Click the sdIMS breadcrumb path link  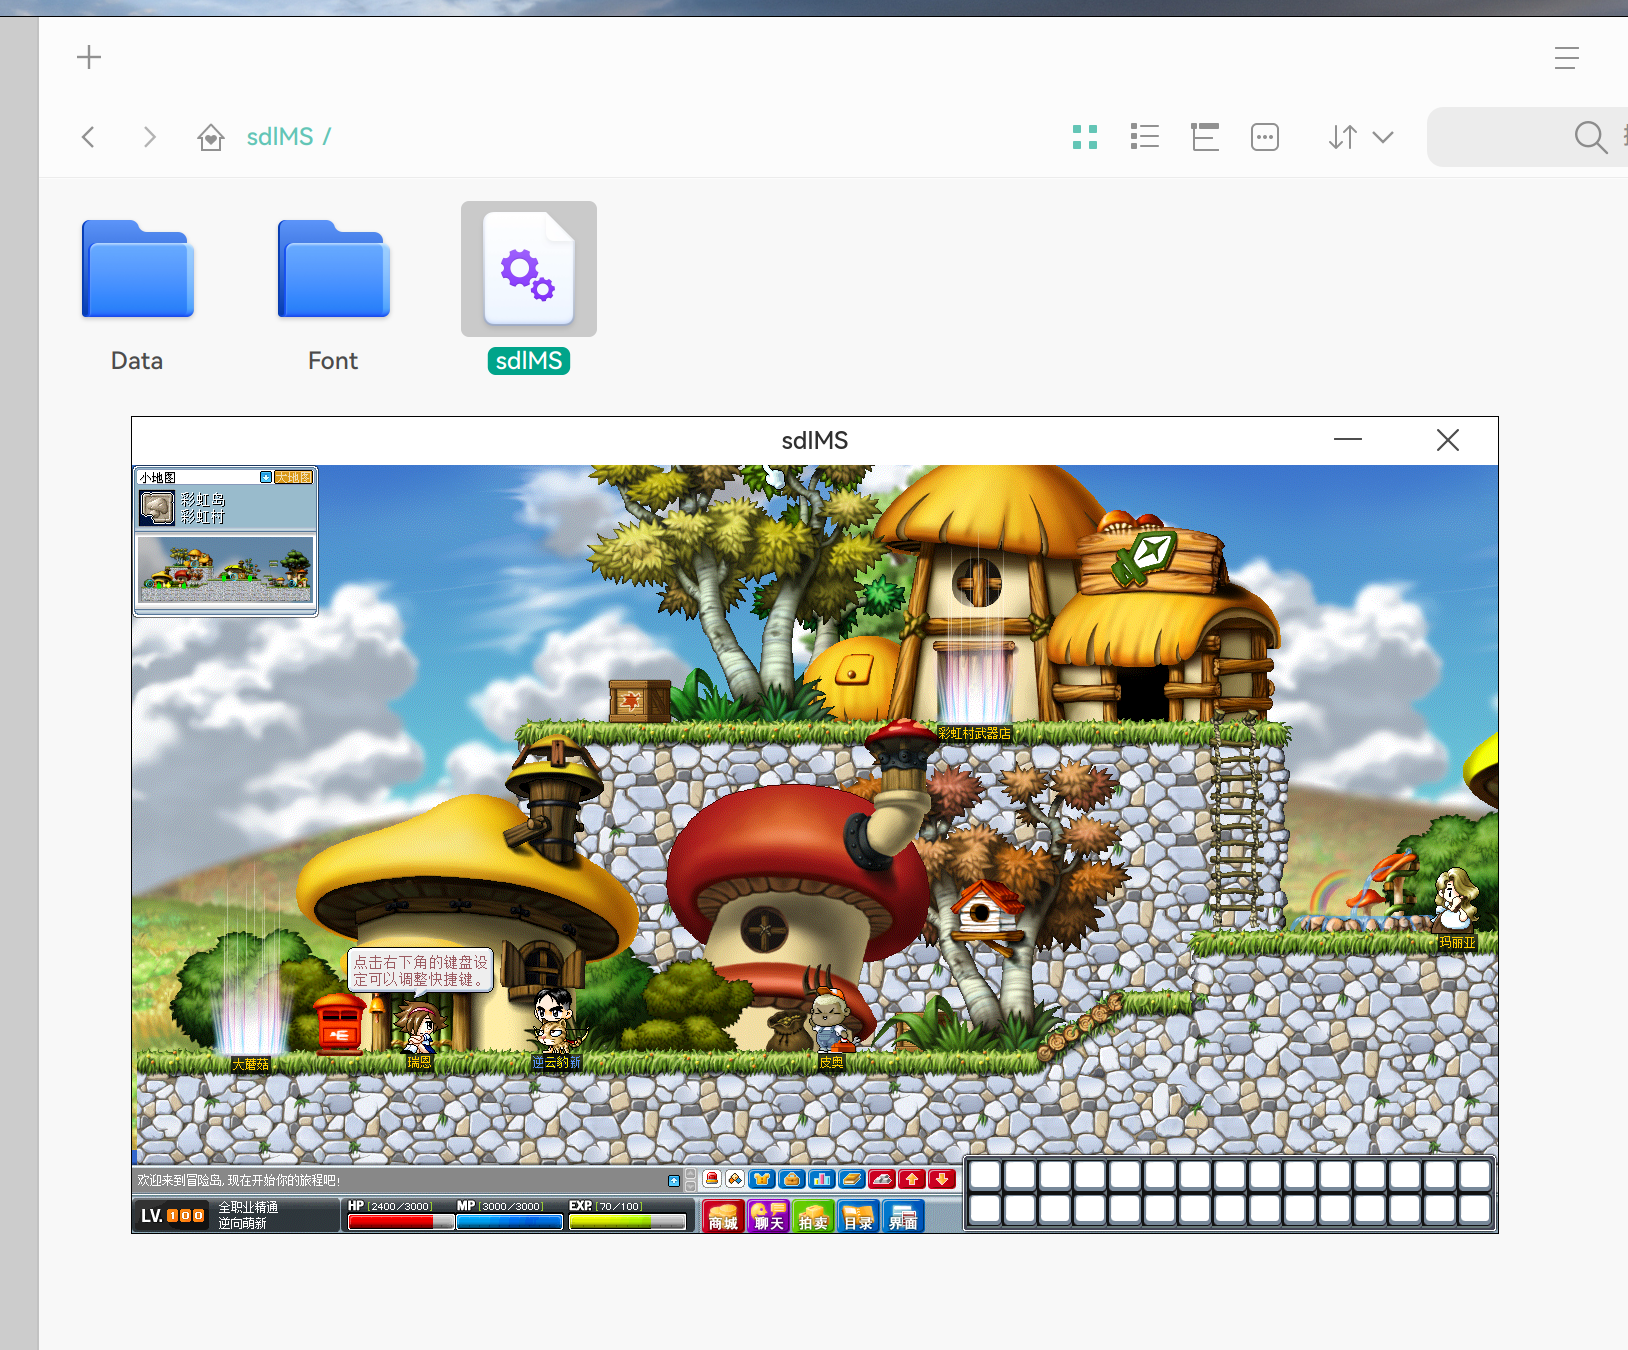[x=280, y=137]
